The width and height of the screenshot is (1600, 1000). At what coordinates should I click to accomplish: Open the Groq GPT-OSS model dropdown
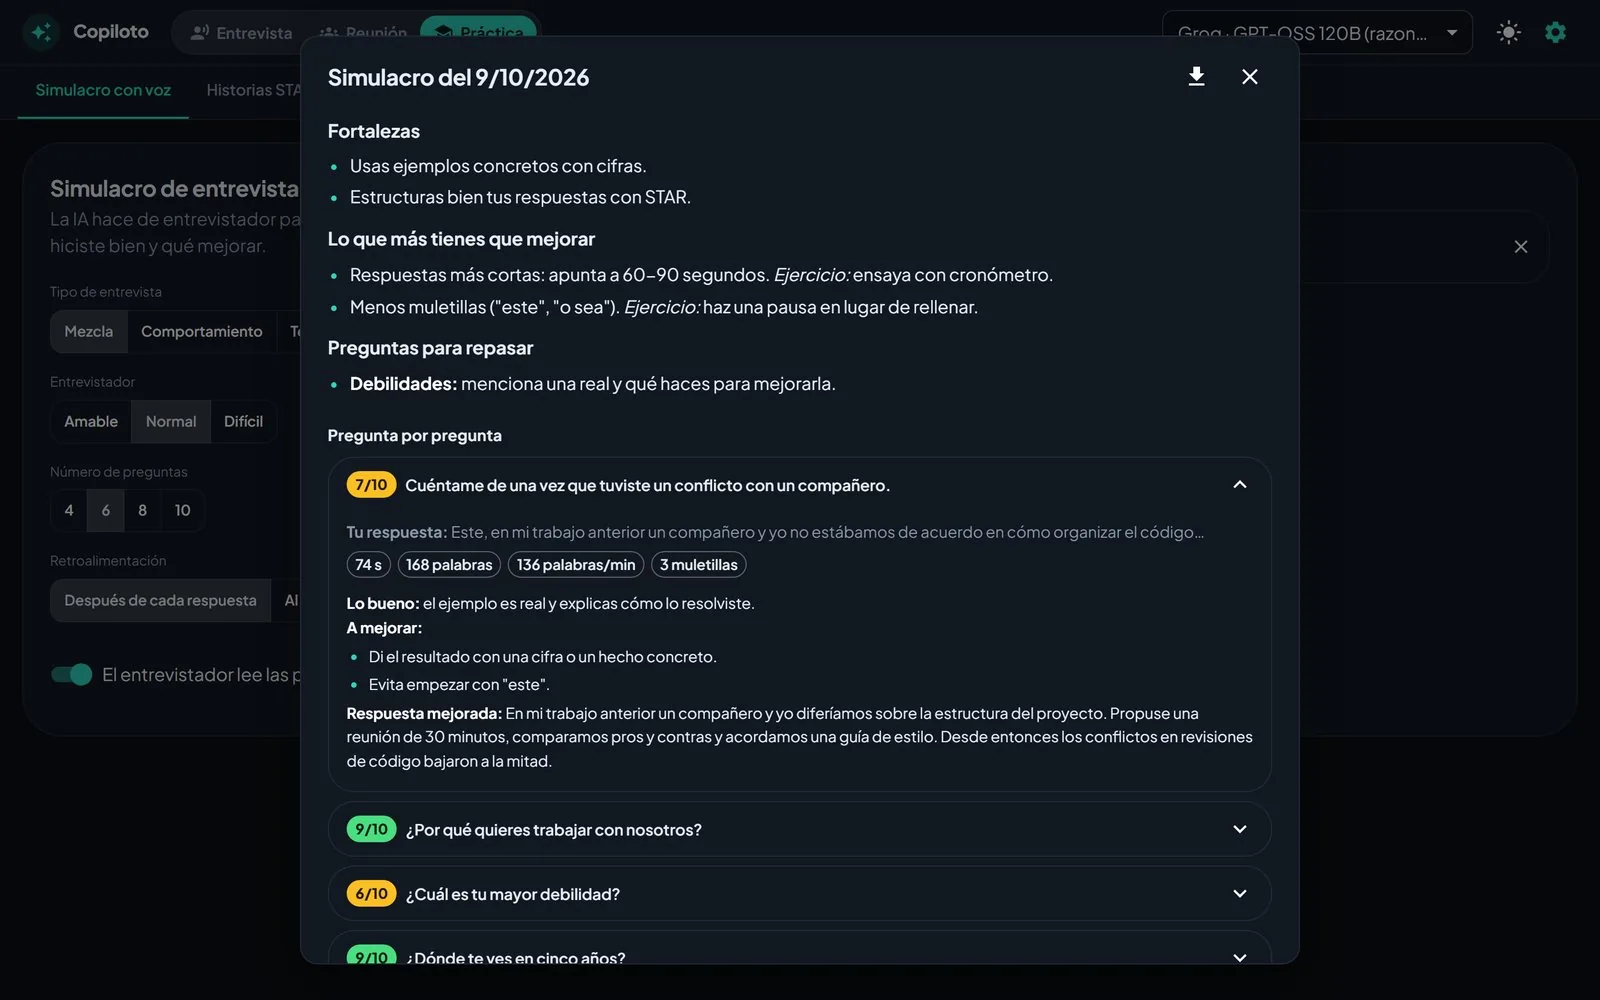coord(1317,33)
